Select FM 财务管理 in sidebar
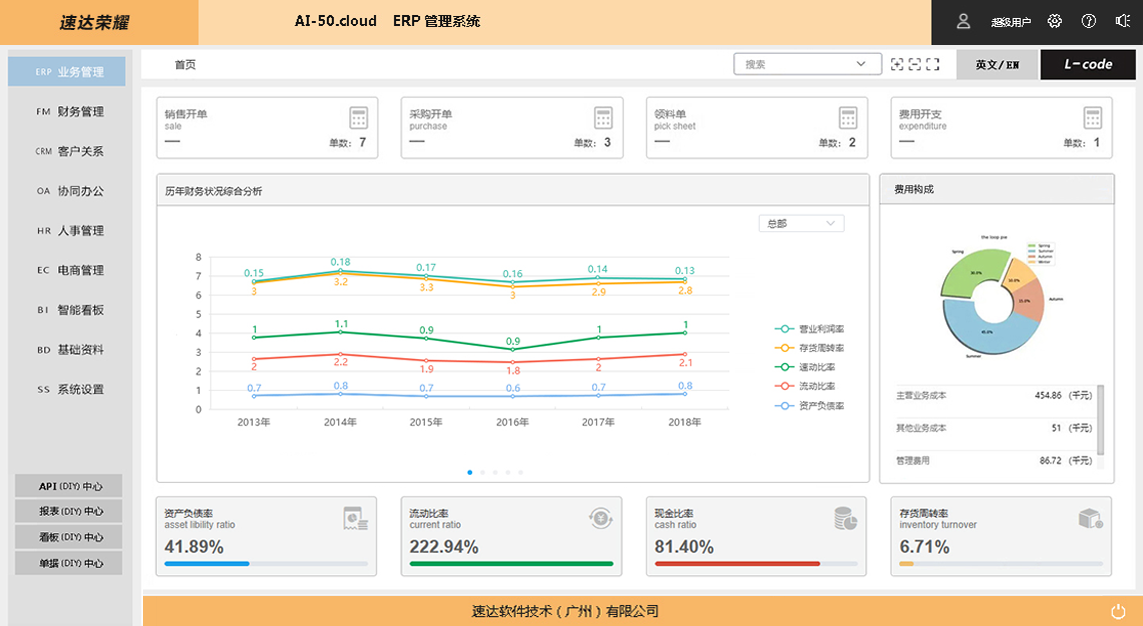Viewport: 1143px width, 626px height. click(x=69, y=112)
